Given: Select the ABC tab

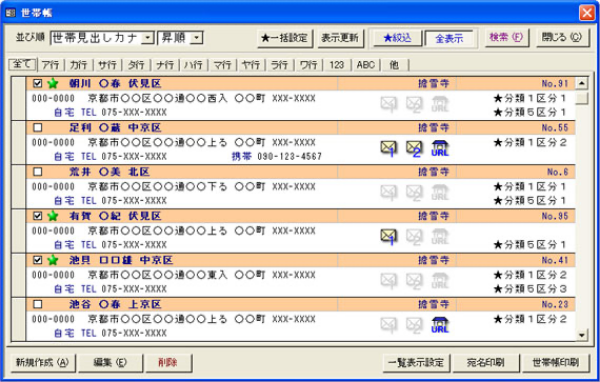Looking at the screenshot, I should (365, 65).
